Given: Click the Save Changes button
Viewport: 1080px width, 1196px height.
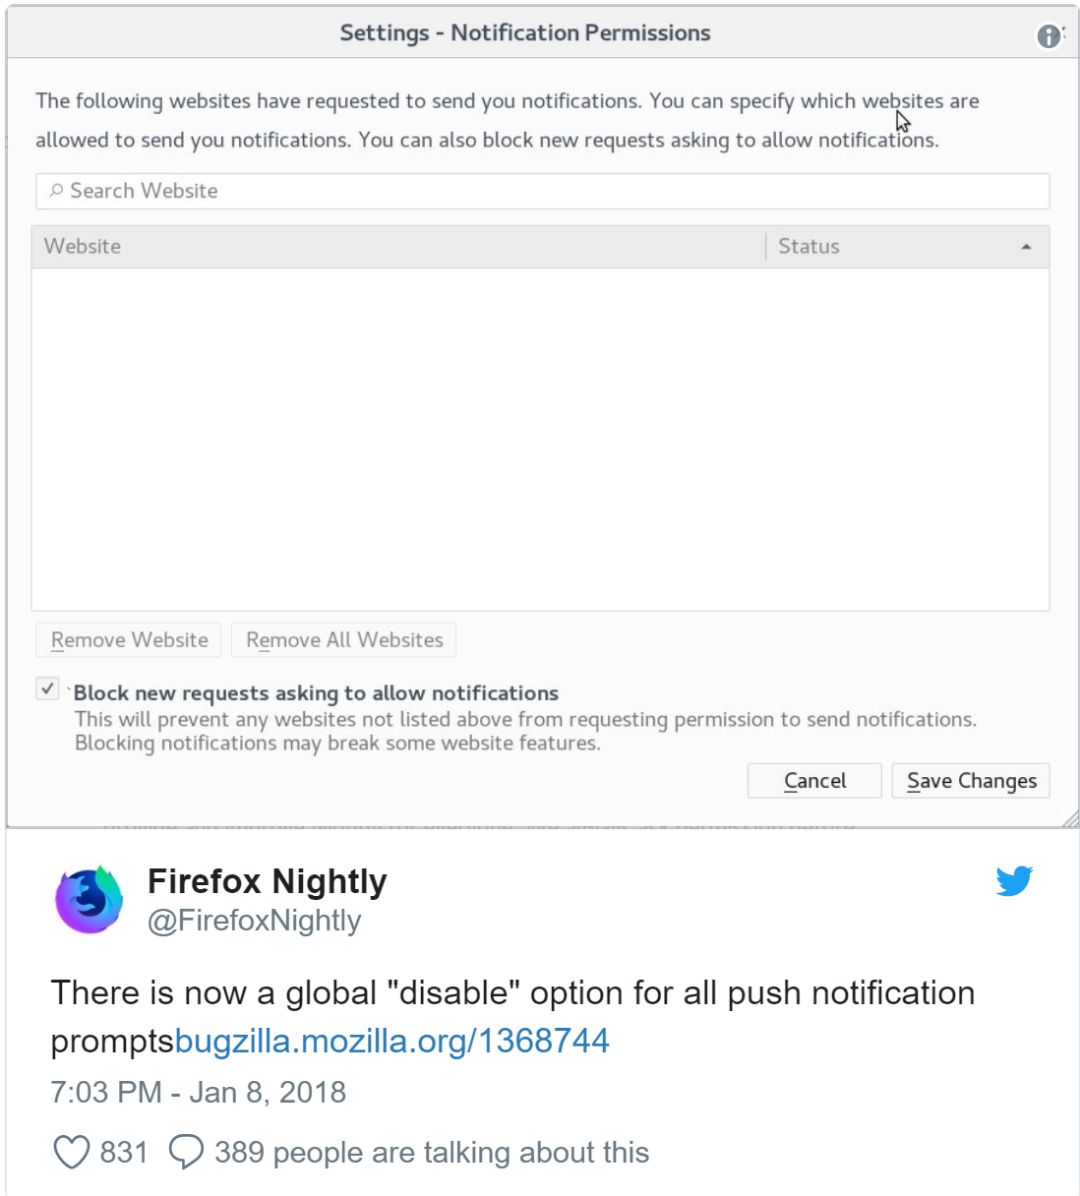Looking at the screenshot, I should 971,781.
